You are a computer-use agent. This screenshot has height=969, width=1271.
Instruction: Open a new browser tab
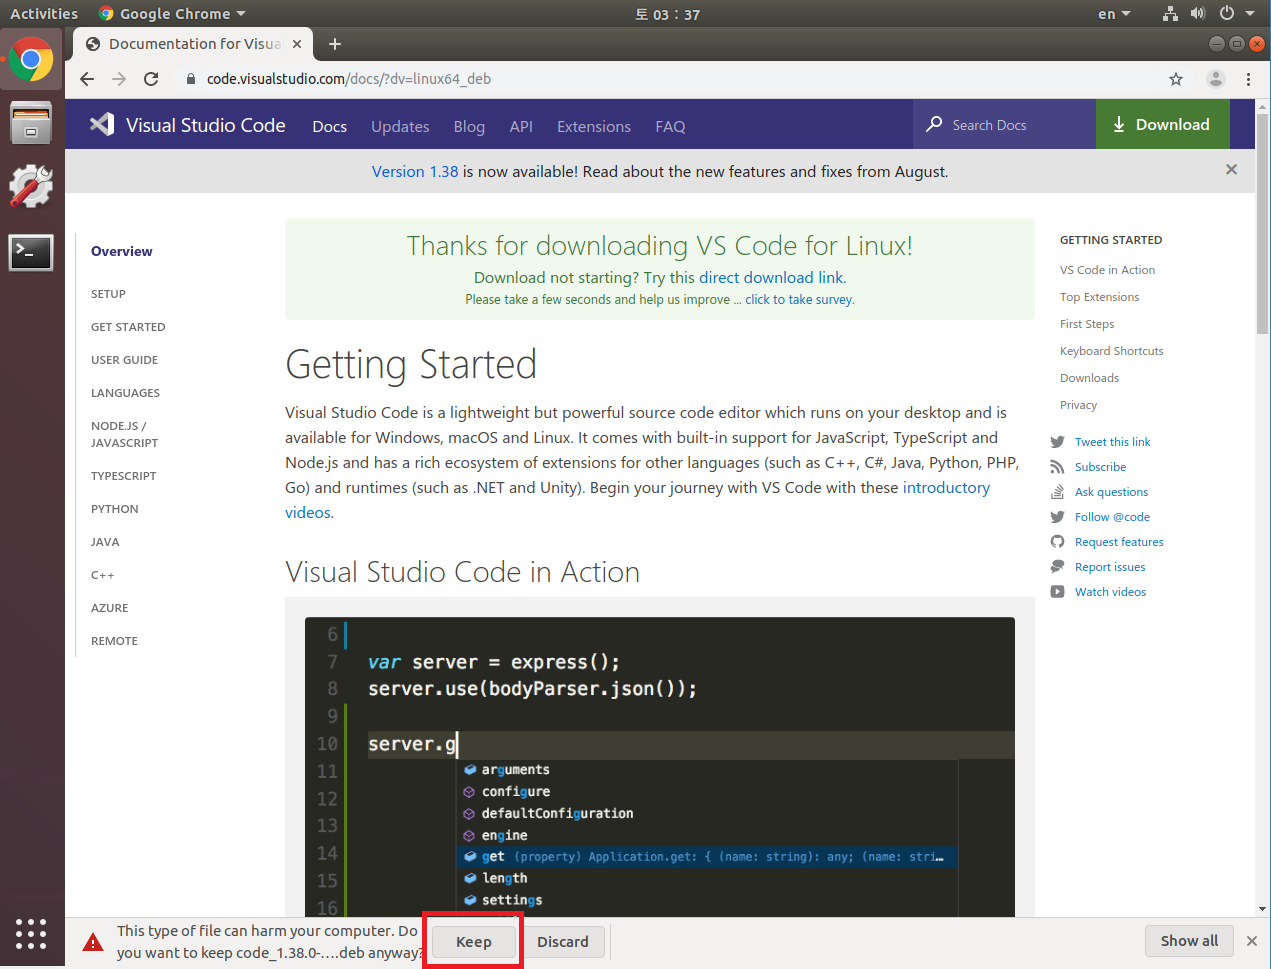pyautogui.click(x=335, y=44)
